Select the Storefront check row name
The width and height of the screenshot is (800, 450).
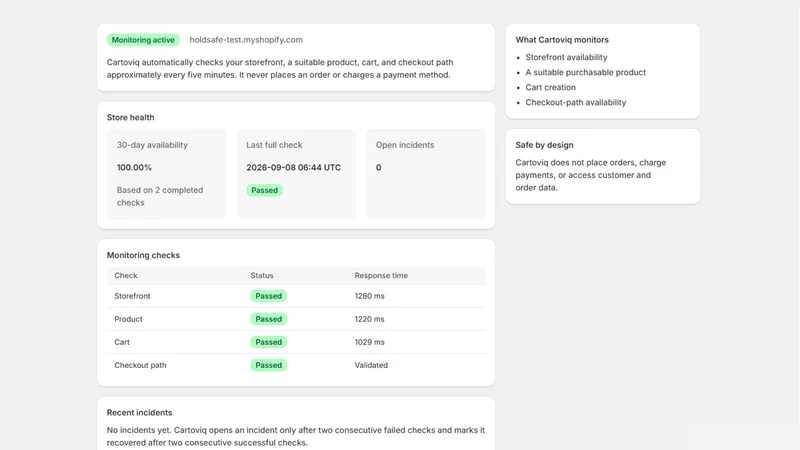132,296
